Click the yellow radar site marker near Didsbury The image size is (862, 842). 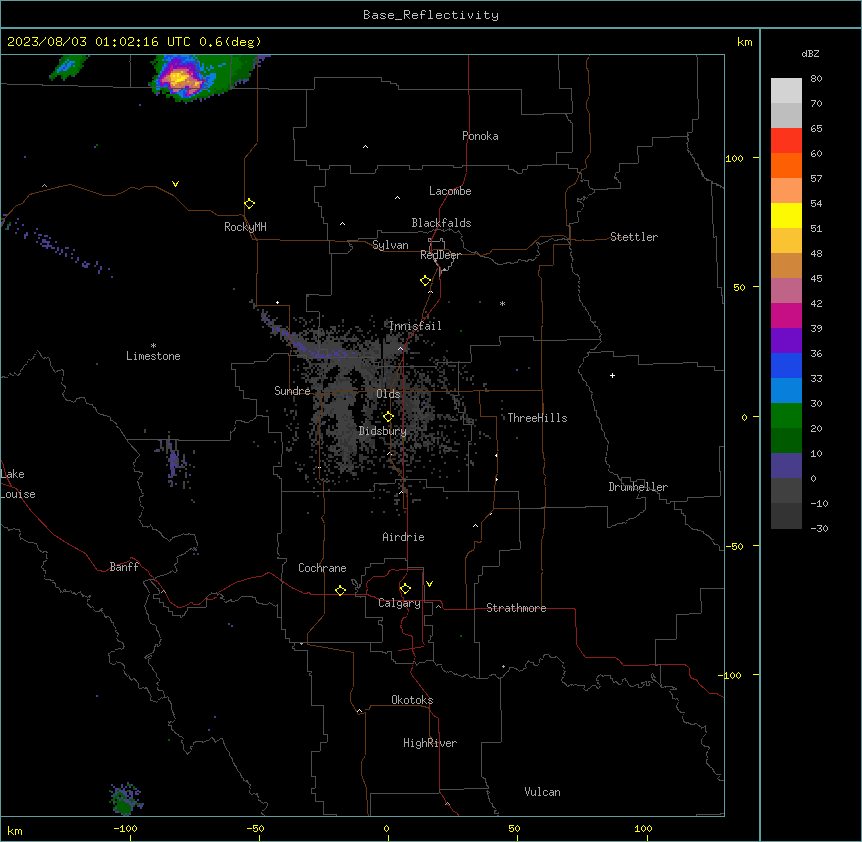point(388,417)
